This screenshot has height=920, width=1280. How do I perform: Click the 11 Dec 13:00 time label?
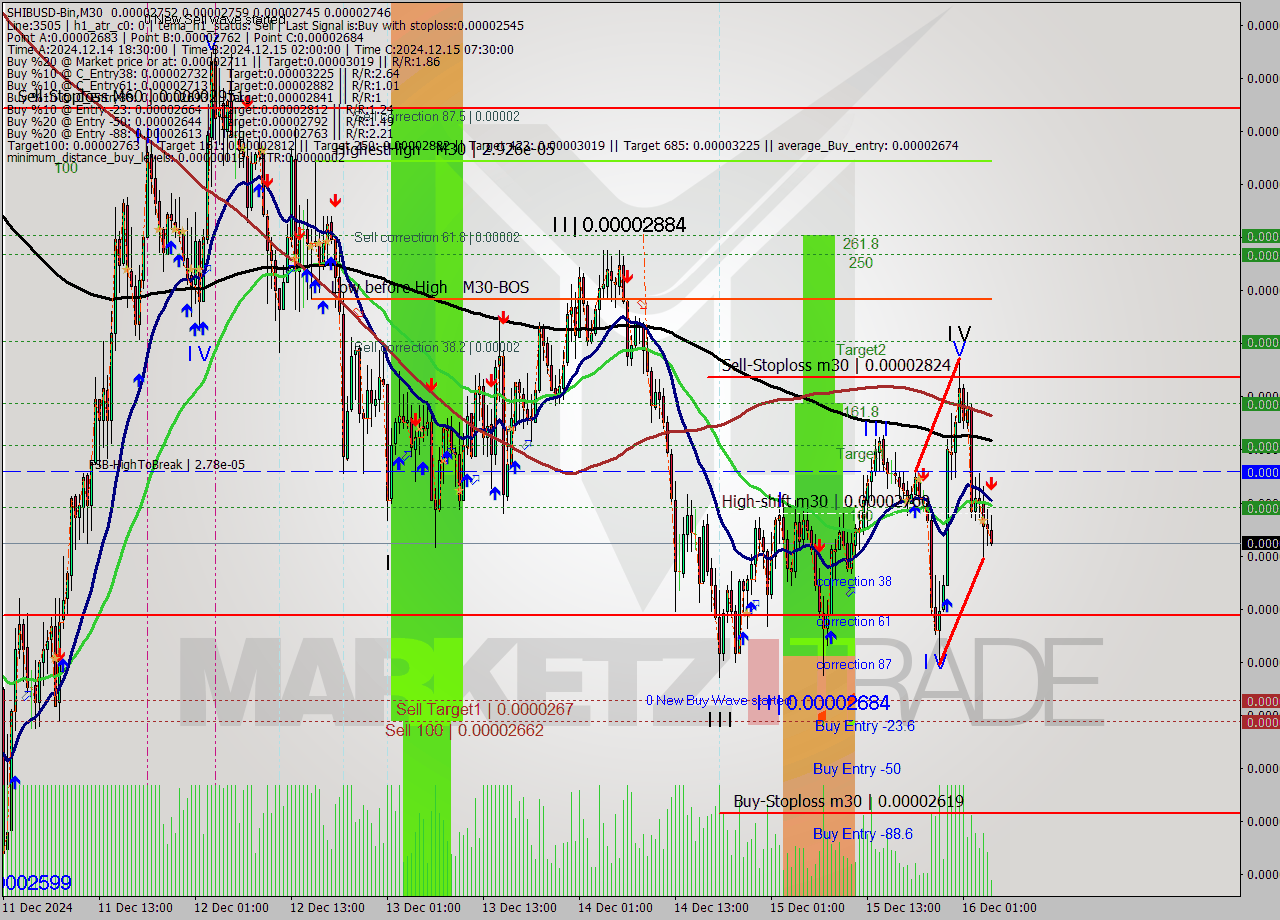click(135, 908)
